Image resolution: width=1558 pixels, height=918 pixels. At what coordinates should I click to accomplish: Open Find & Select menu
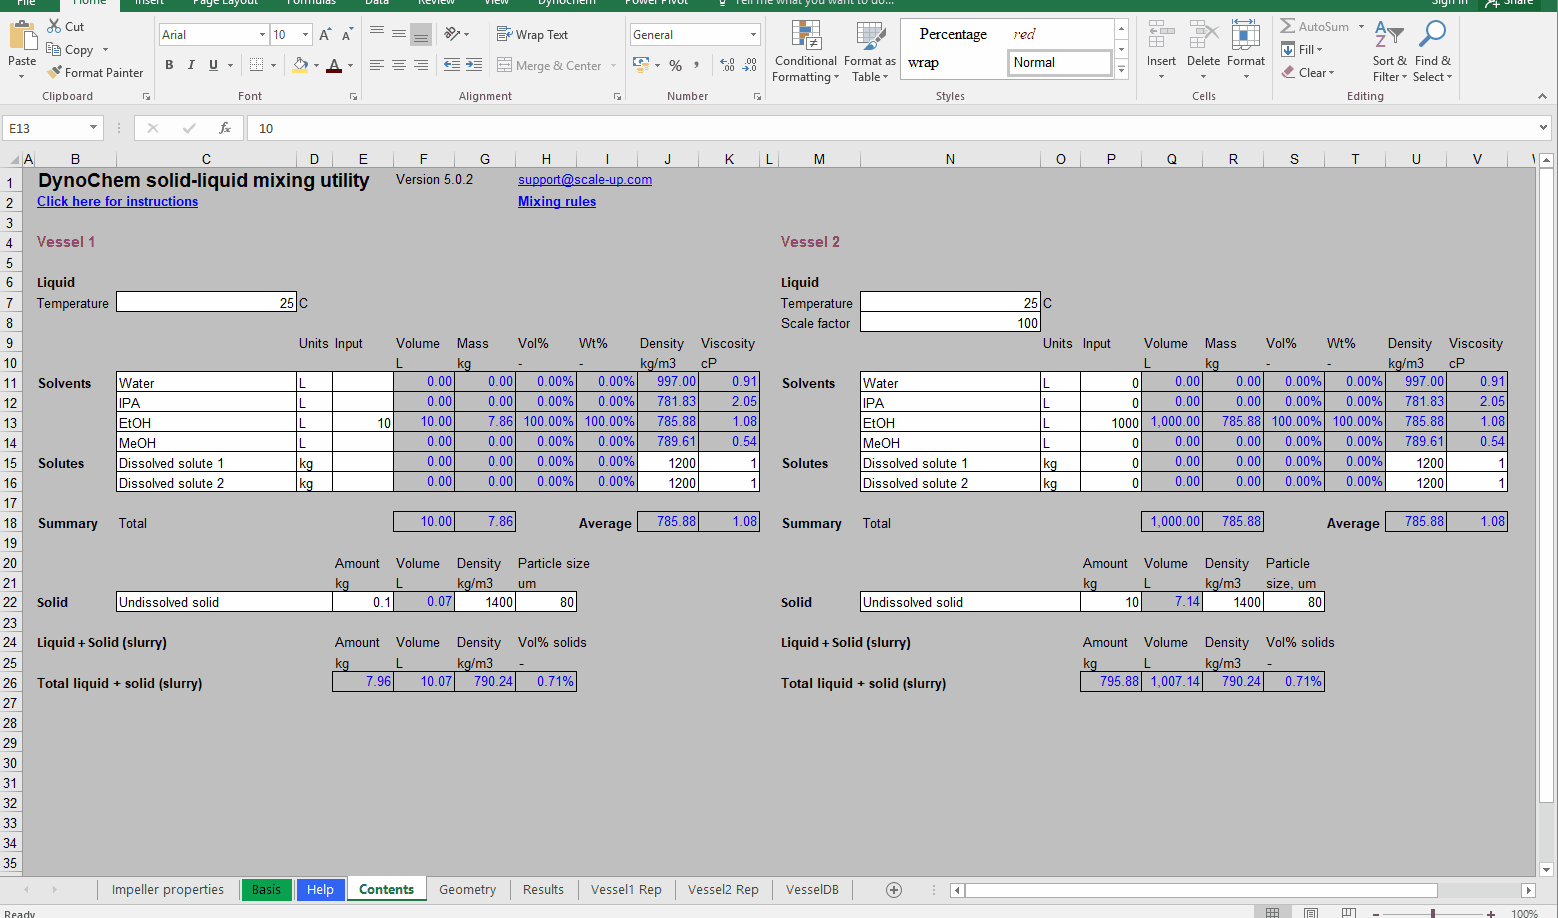(1432, 52)
